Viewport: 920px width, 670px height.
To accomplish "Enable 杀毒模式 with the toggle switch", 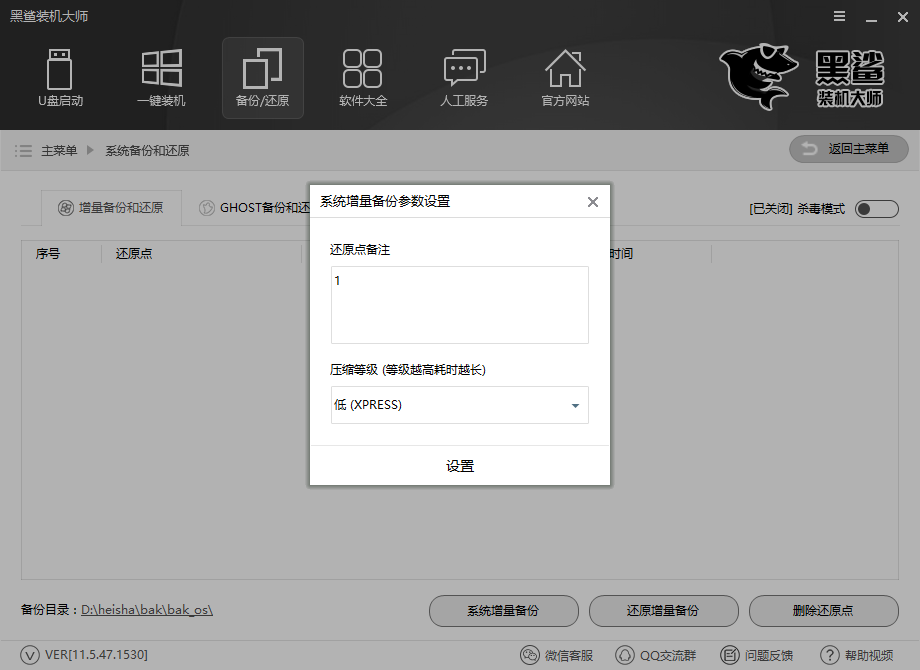I will (875, 209).
